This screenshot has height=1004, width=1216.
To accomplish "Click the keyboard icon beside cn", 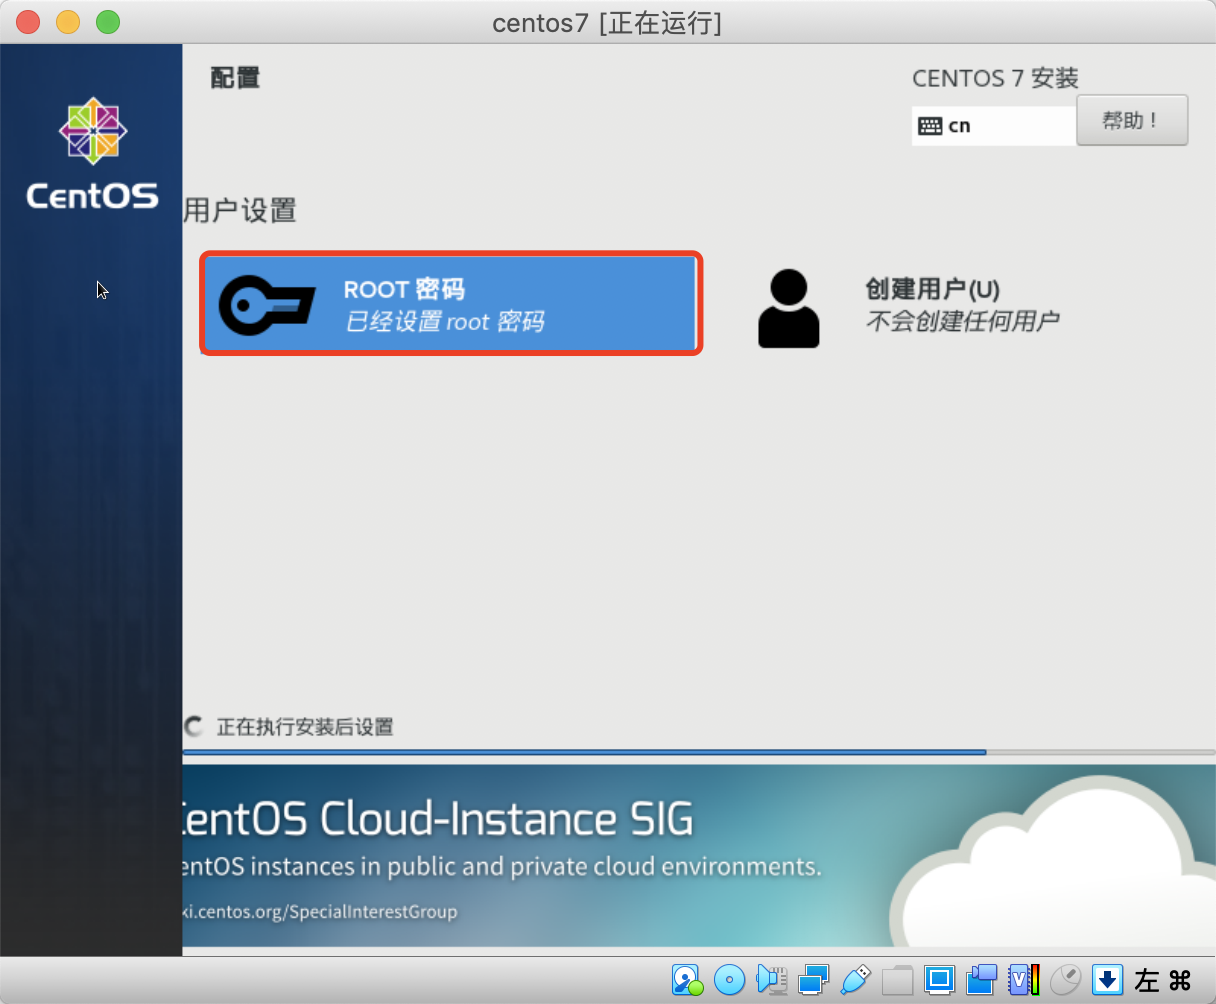I will point(930,126).
